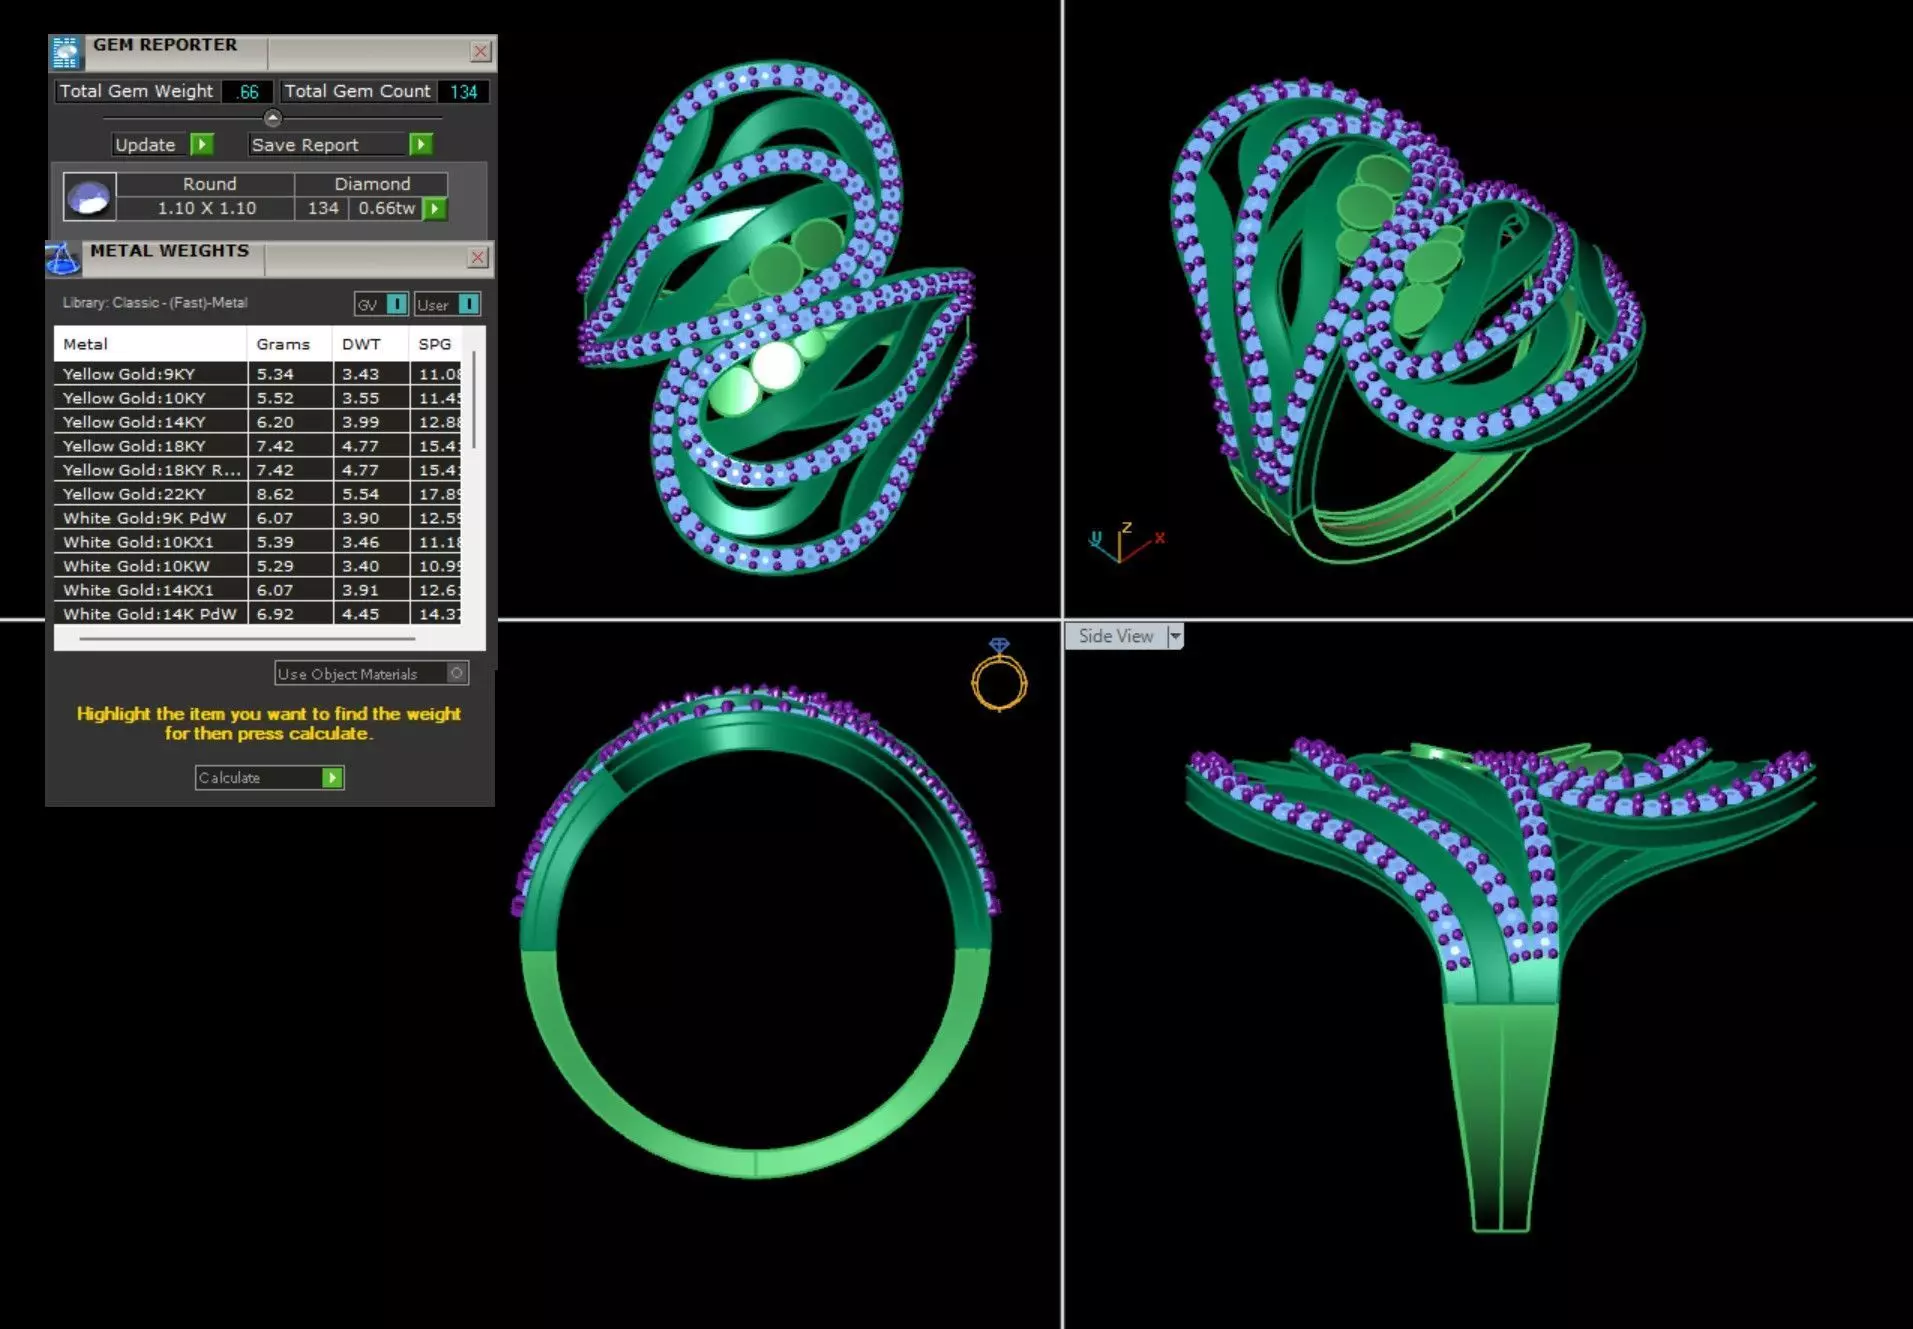Select White Gold:14K PdW row
1913x1329 pixels.
[x=258, y=614]
